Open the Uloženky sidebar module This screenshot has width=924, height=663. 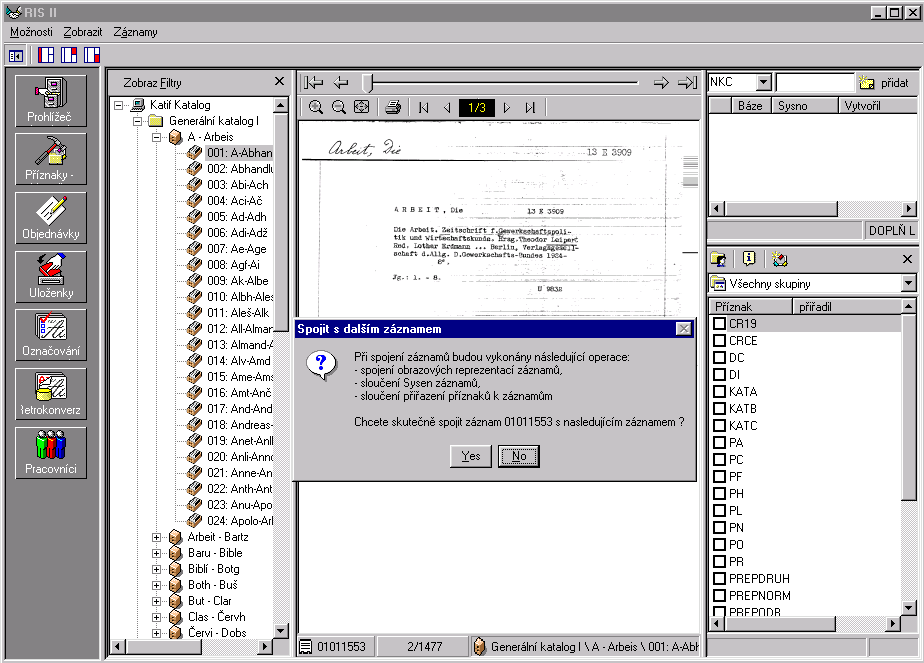coord(50,277)
